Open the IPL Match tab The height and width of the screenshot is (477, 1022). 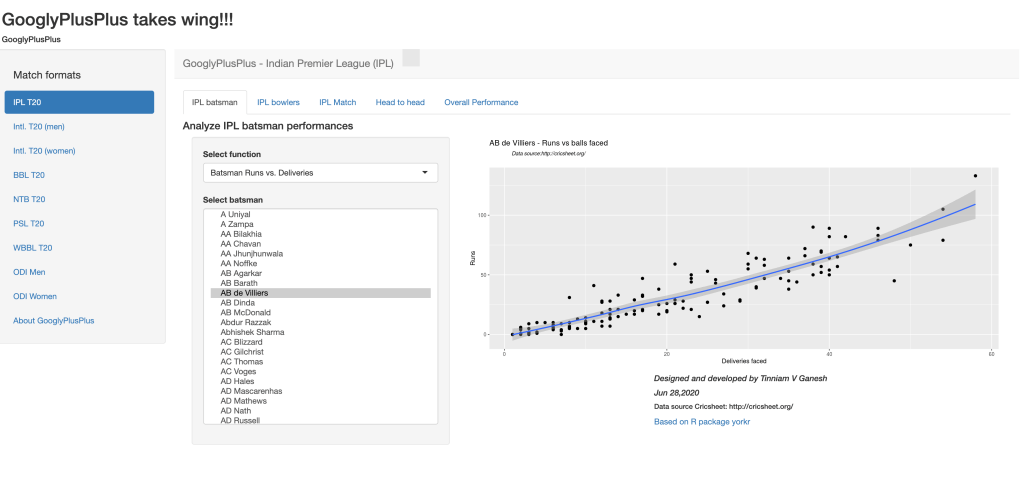[x=337, y=102]
